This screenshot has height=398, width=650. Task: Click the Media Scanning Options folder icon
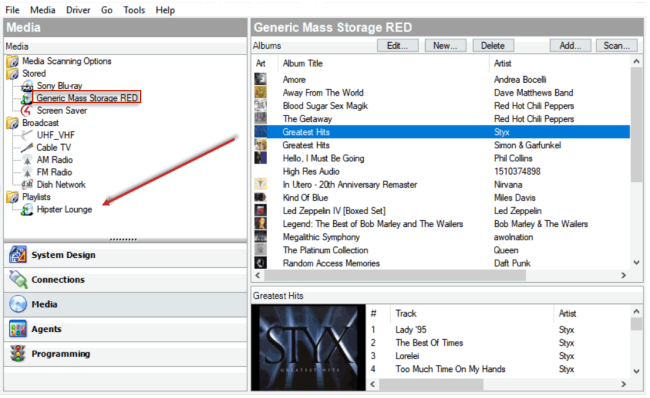pos(13,61)
